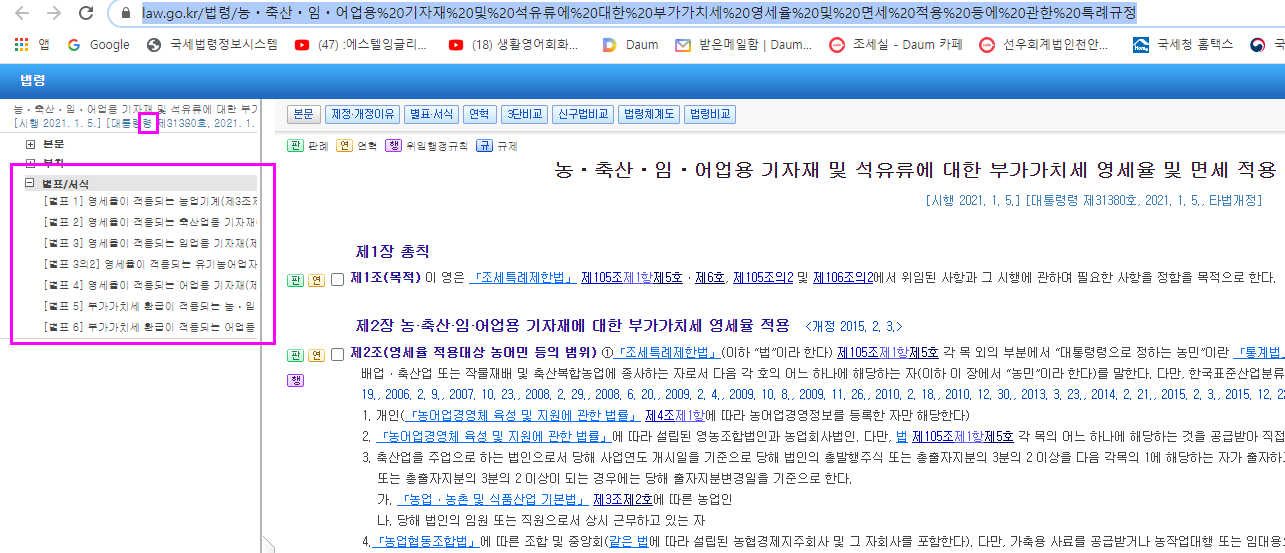The width and height of the screenshot is (1285, 553).
Task: Reload the current page
Action: point(86,14)
